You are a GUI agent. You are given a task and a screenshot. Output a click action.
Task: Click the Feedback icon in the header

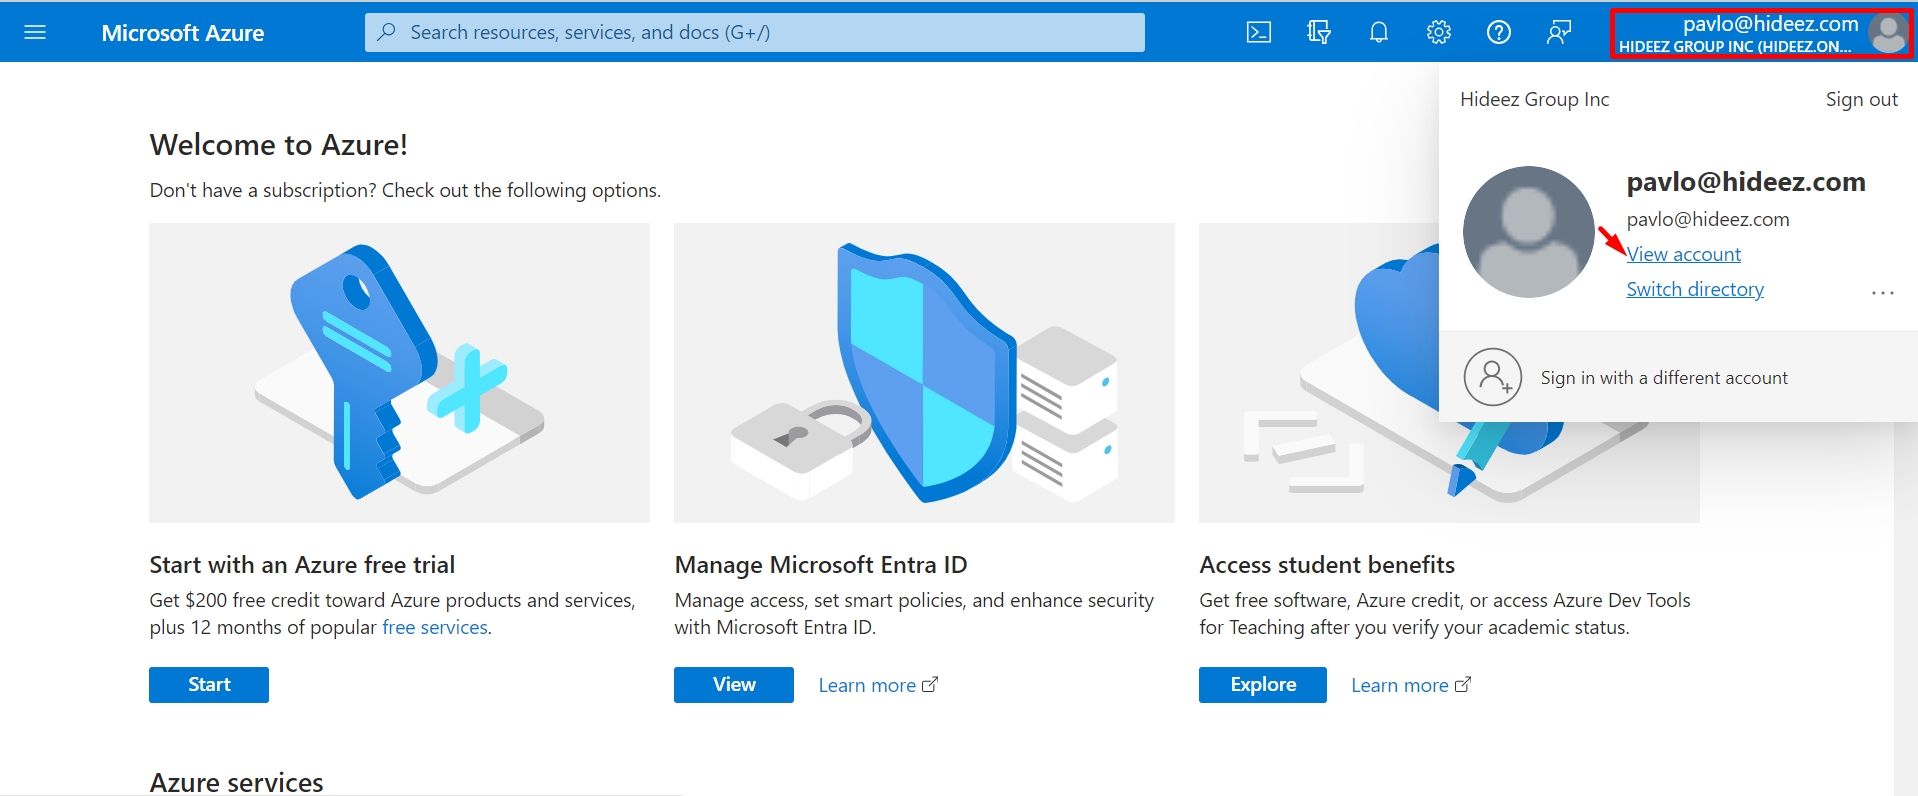coord(1558,32)
